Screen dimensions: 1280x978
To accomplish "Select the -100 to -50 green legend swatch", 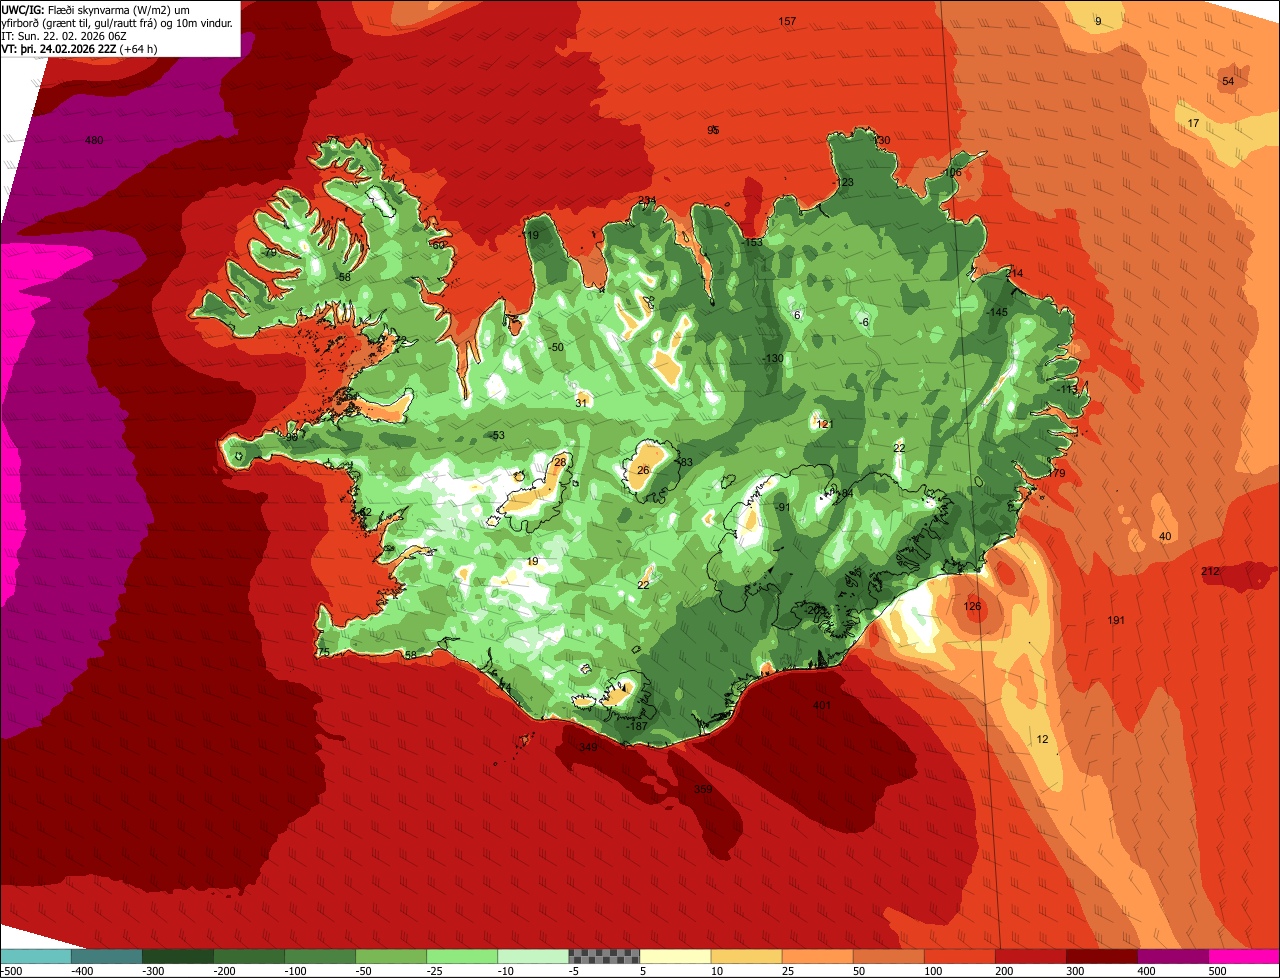I will [x=320, y=956].
